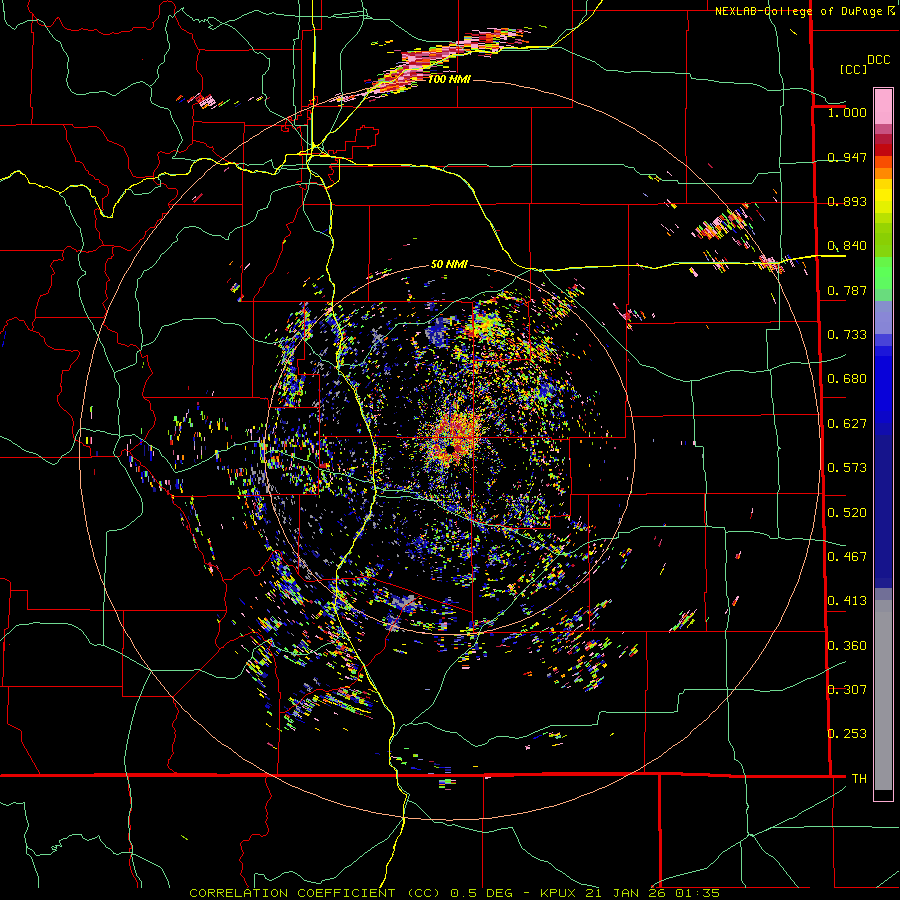The width and height of the screenshot is (900, 900).
Task: Select the 0.467 scale label
Action: click(847, 557)
